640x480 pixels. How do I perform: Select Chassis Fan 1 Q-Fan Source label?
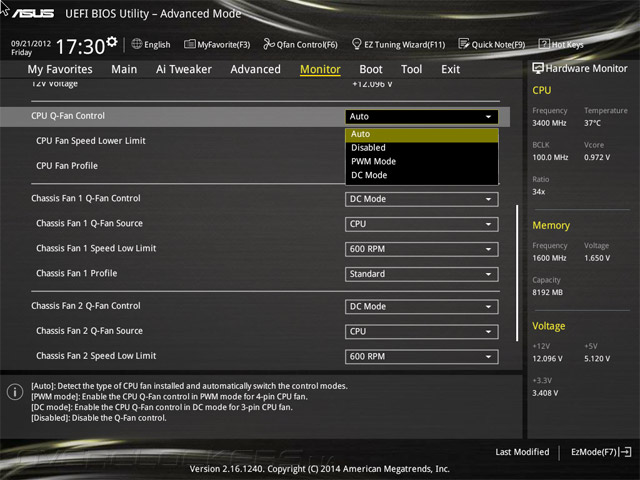(x=89, y=223)
